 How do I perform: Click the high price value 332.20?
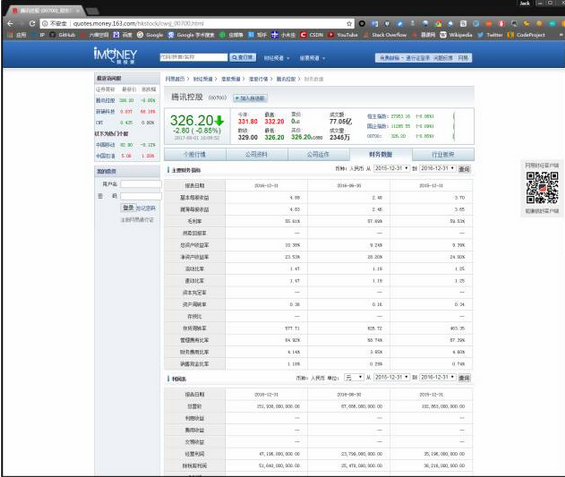tap(275, 122)
